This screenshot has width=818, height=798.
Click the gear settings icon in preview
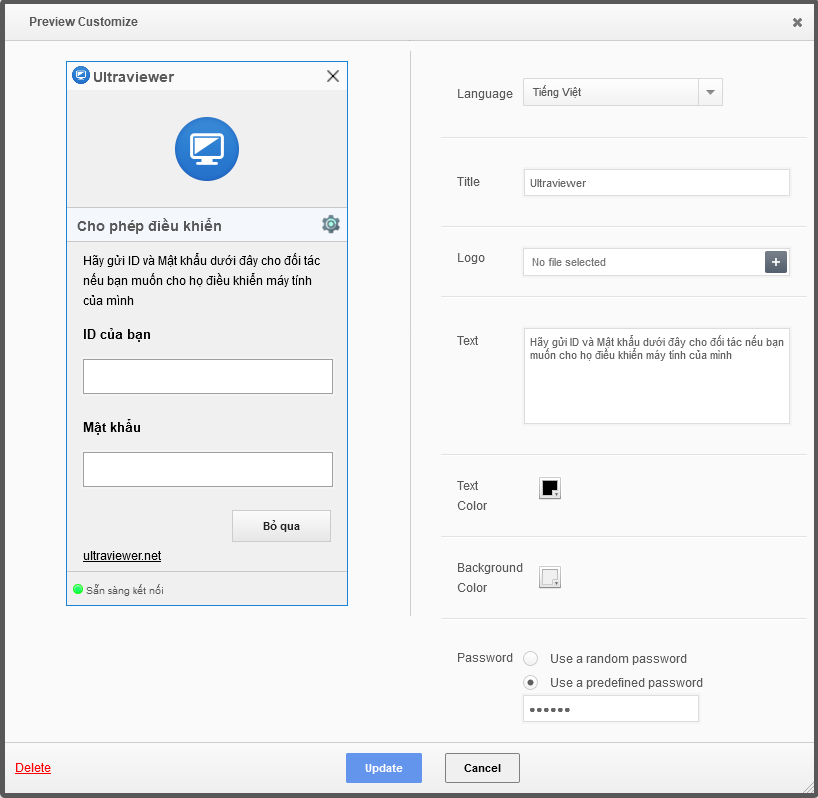click(x=331, y=224)
